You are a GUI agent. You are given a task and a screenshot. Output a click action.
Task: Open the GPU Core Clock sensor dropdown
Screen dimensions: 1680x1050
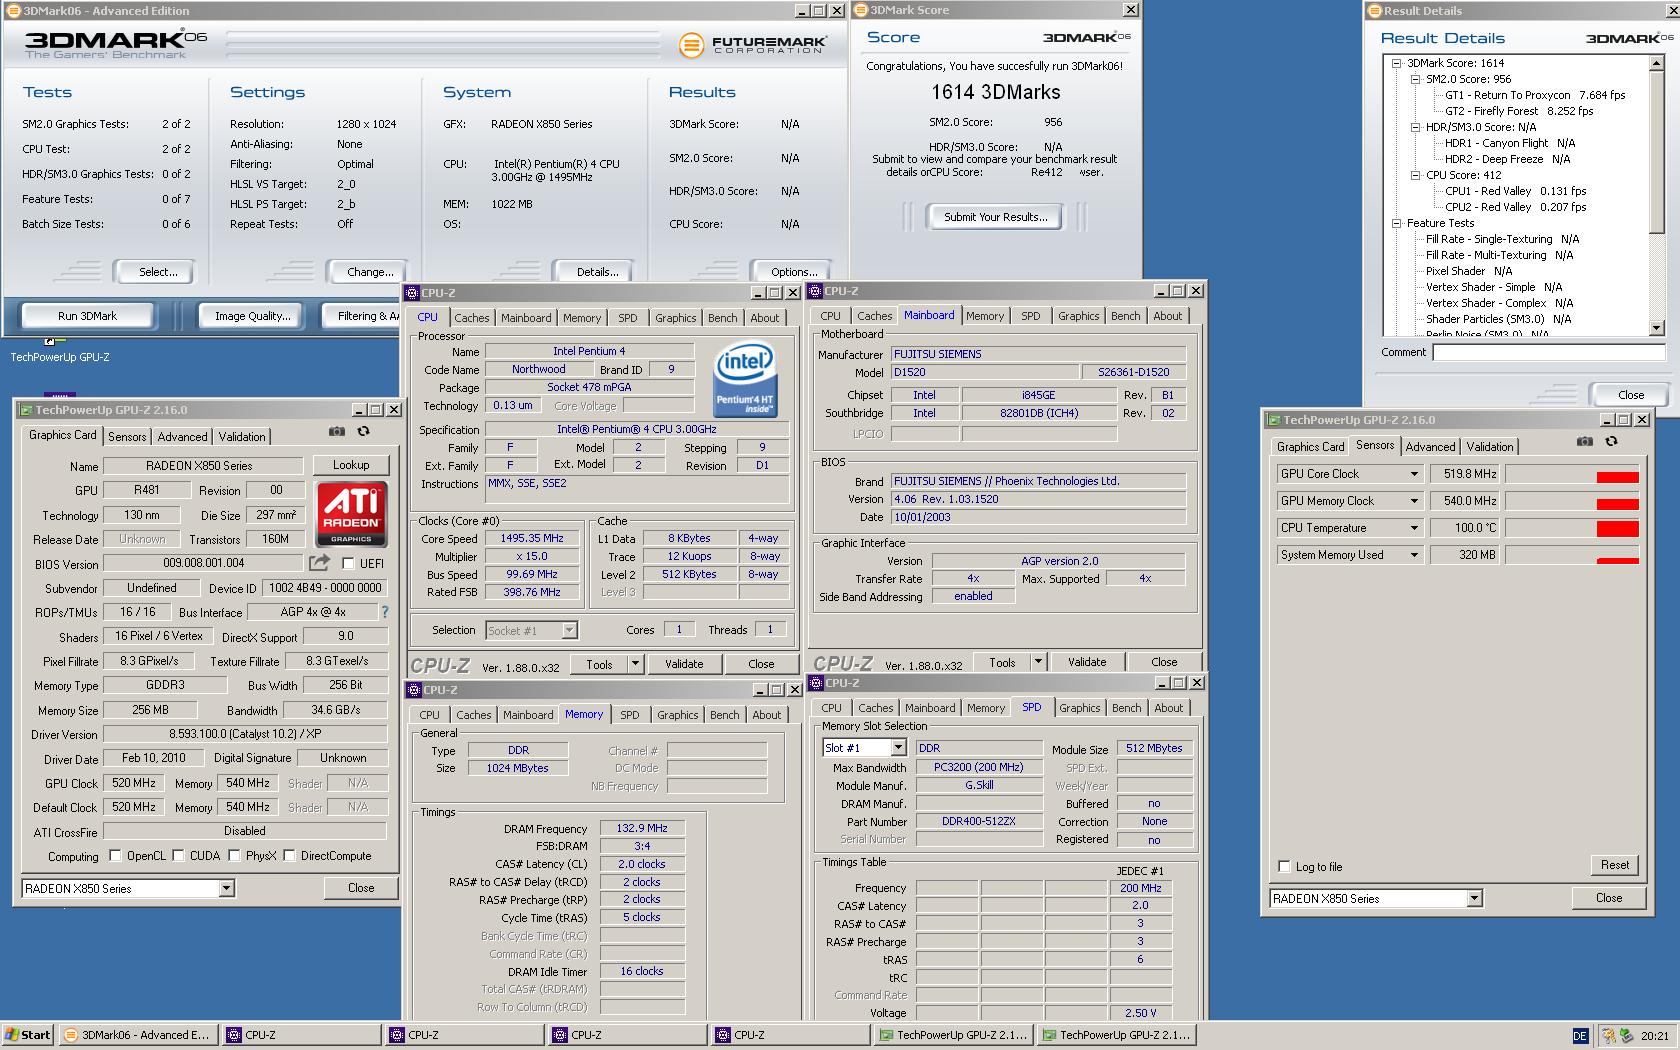pyautogui.click(x=1414, y=474)
